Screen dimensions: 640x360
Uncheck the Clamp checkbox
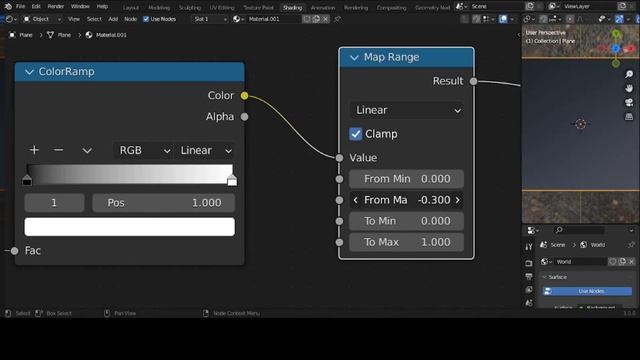coord(356,134)
